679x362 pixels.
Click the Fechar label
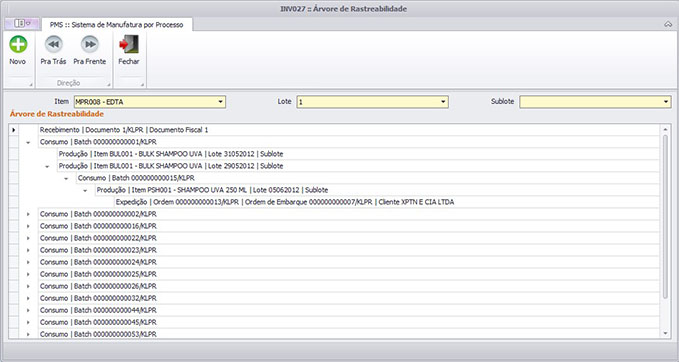(x=129, y=61)
